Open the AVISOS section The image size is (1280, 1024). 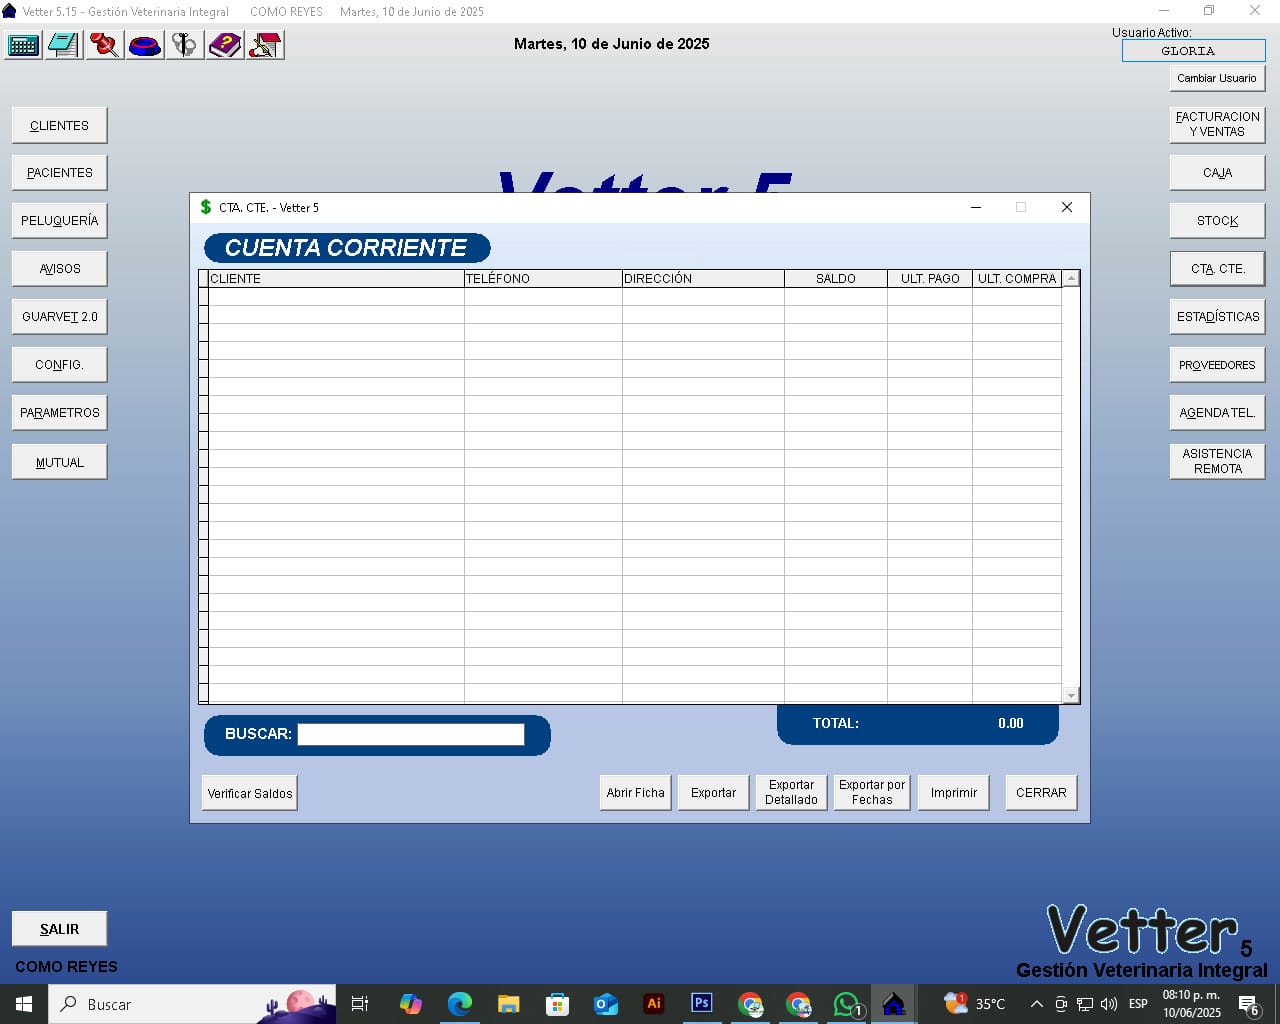coord(59,268)
